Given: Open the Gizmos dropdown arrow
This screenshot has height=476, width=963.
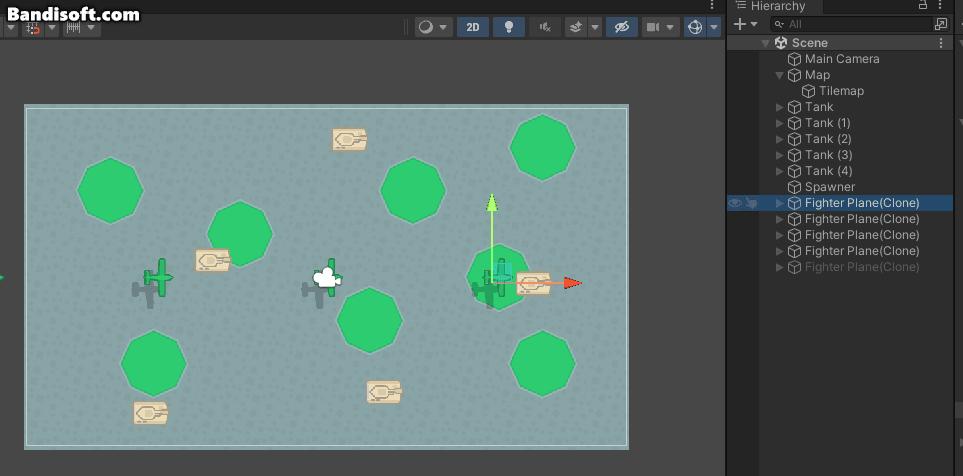Looking at the screenshot, I should coord(714,27).
